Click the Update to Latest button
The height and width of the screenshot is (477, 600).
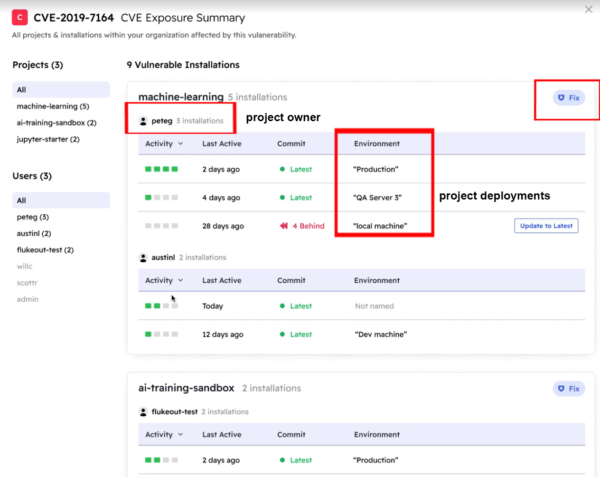pyautogui.click(x=546, y=226)
